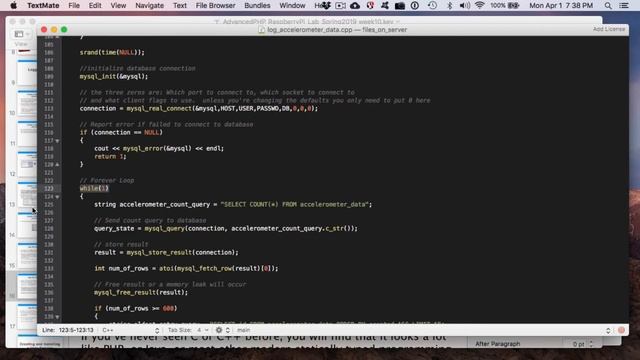Collapse the fold at line 117
The width and height of the screenshot is (640, 360).
58,141
